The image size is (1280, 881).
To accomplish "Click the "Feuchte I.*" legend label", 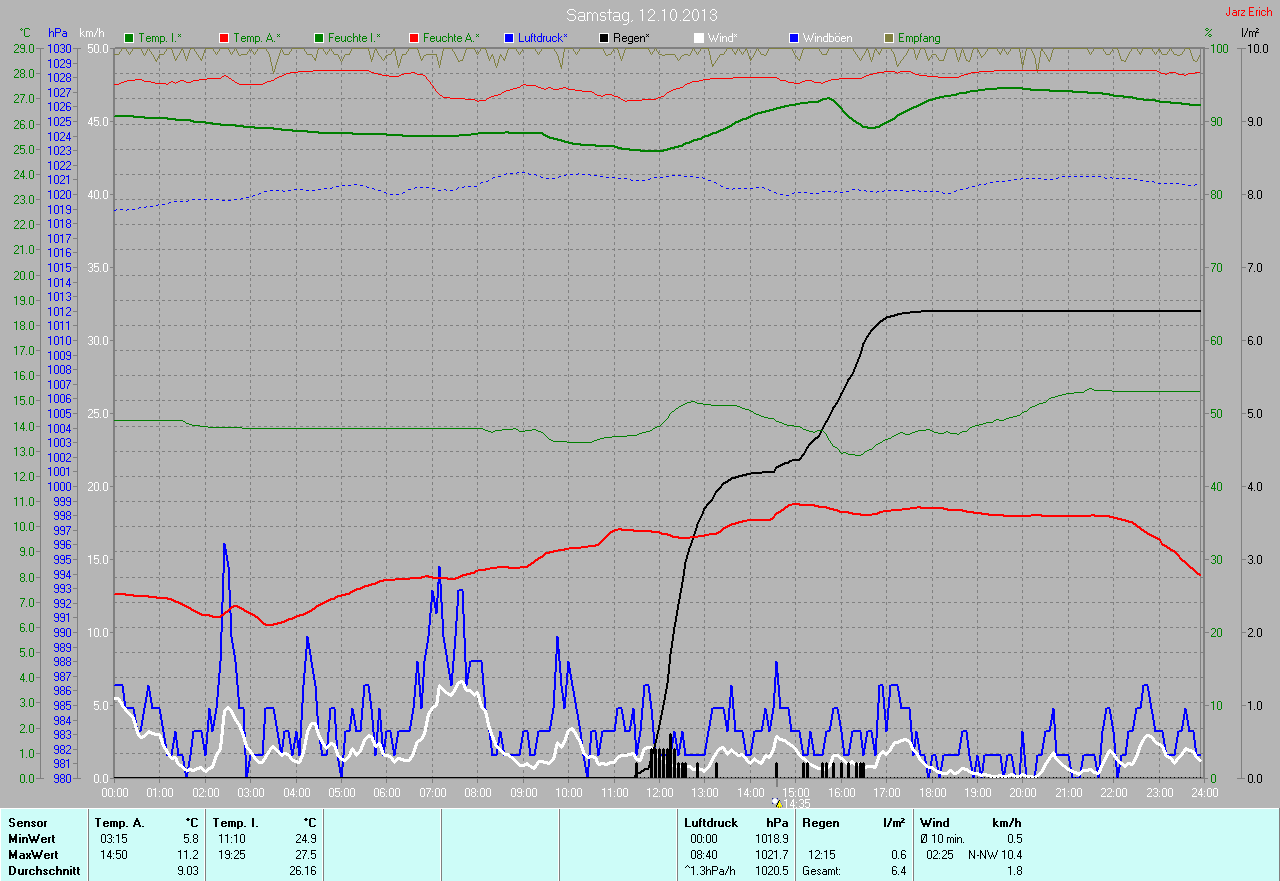I will pyautogui.click(x=354, y=38).
